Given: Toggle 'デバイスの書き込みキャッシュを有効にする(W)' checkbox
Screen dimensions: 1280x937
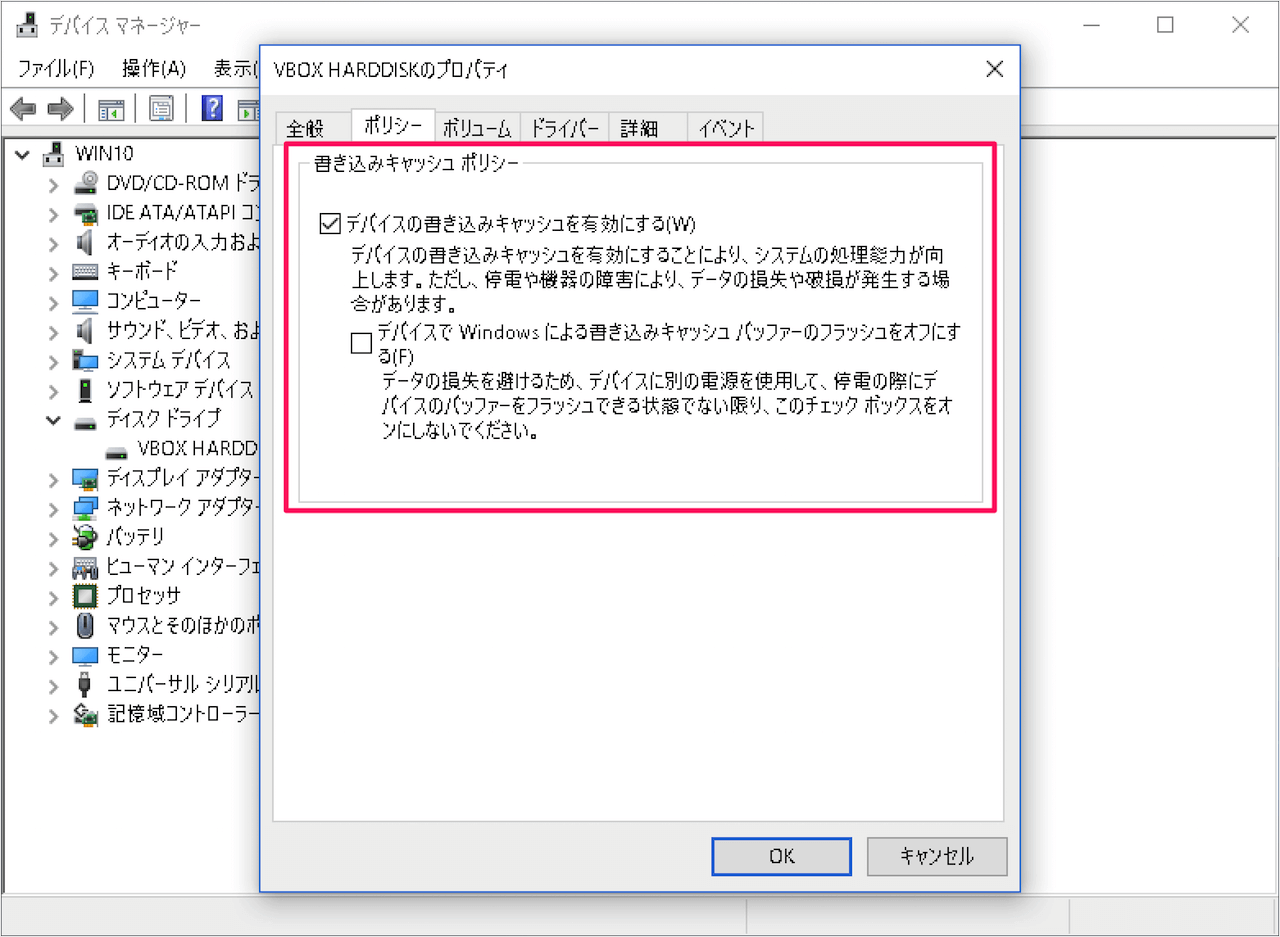Looking at the screenshot, I should click(329, 223).
